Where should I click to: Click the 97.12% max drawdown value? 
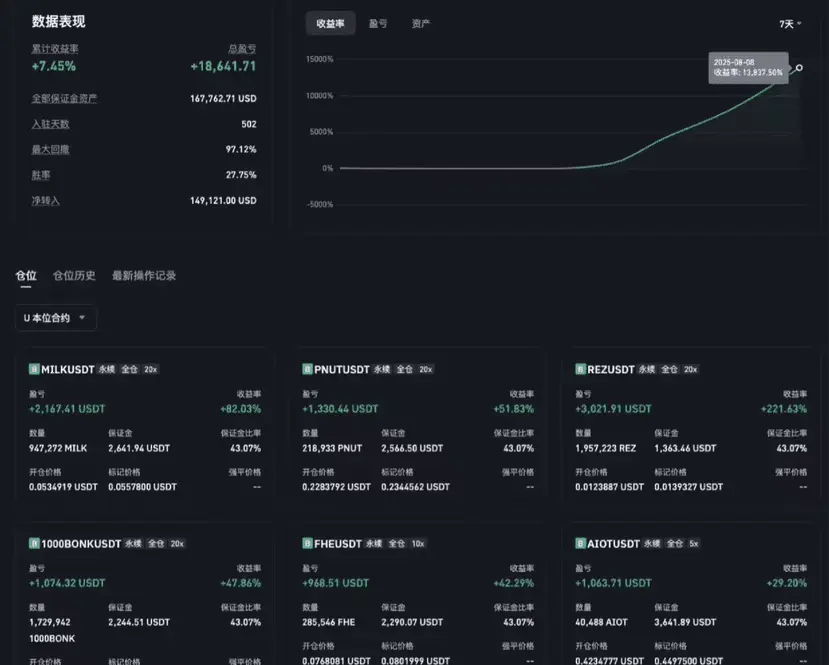pos(241,150)
